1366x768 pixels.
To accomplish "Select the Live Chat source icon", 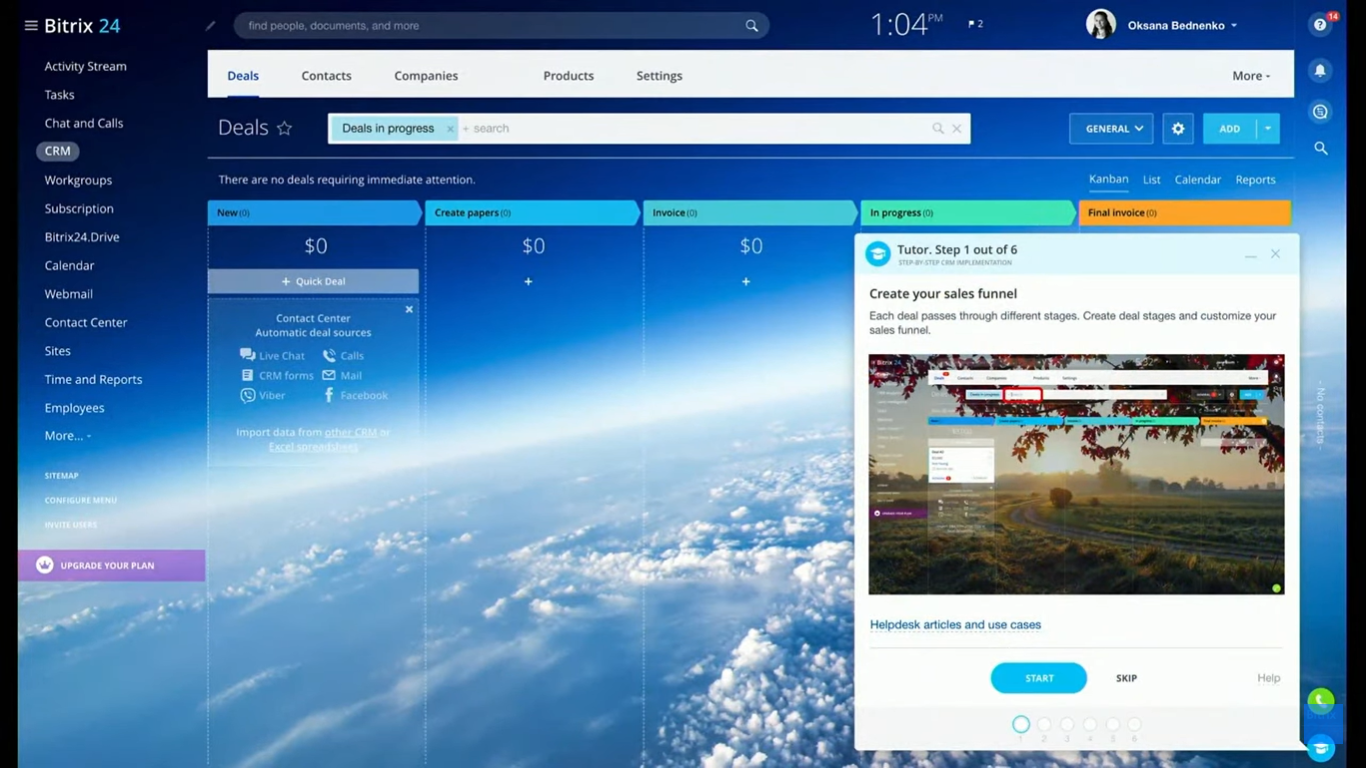I will (247, 355).
